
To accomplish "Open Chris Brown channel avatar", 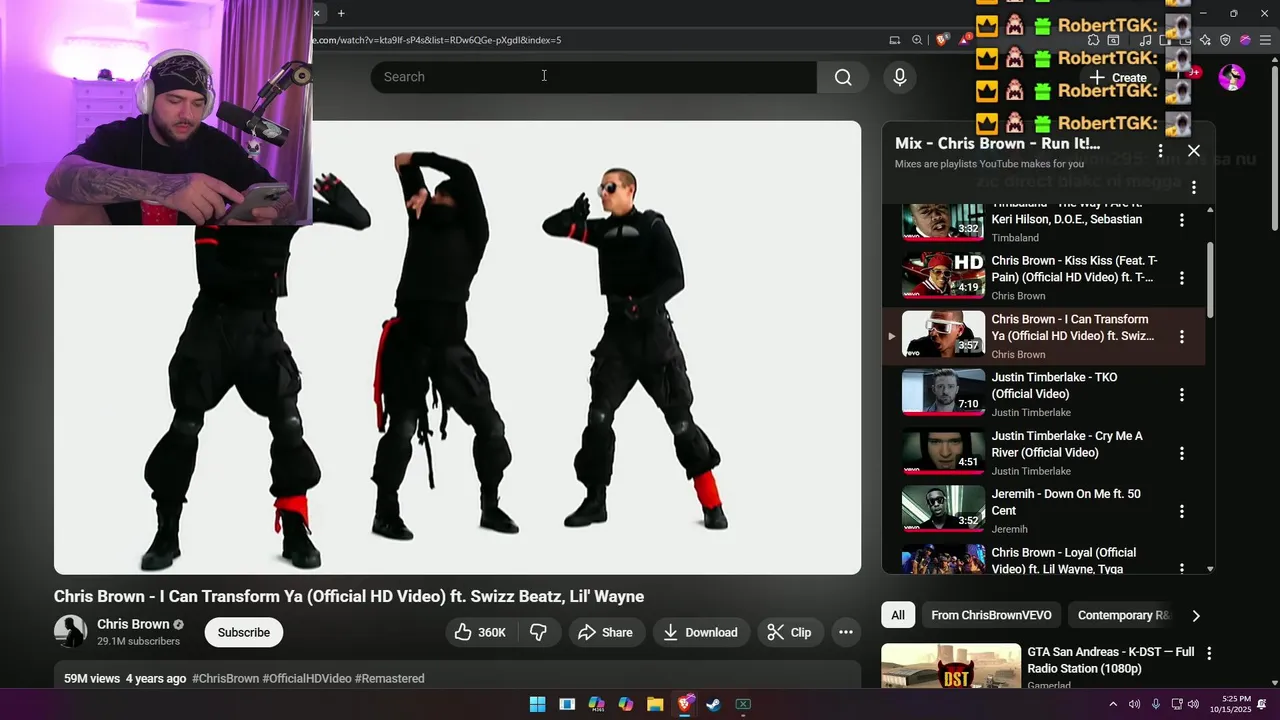I will coord(70,632).
